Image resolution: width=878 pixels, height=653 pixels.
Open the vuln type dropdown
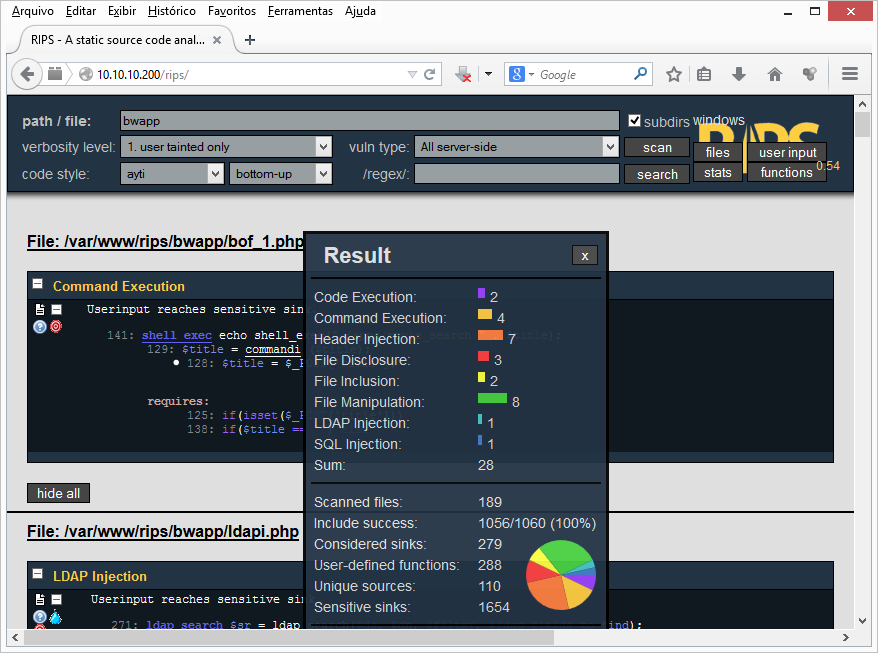pyautogui.click(x=516, y=147)
